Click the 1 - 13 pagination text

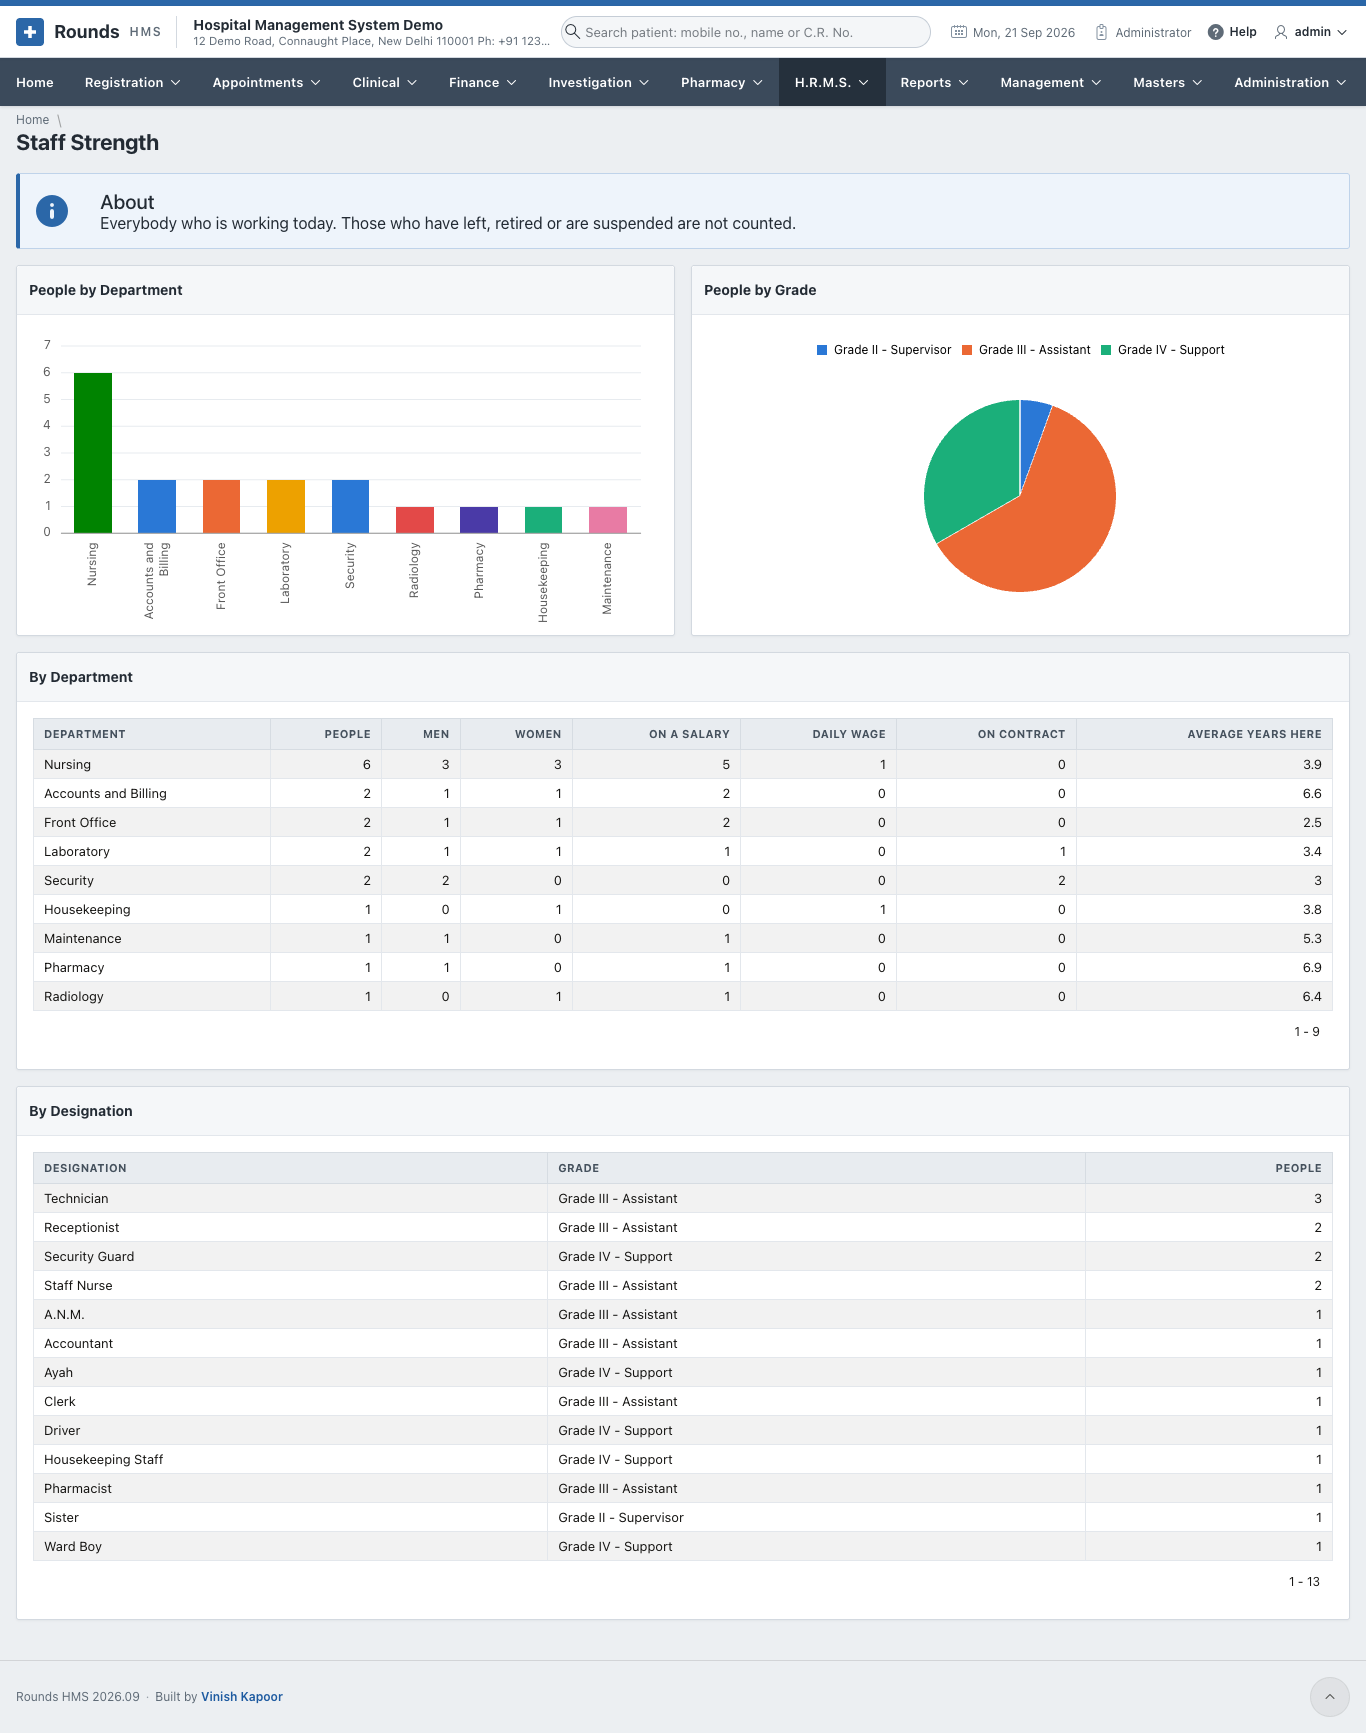coord(1304,1581)
